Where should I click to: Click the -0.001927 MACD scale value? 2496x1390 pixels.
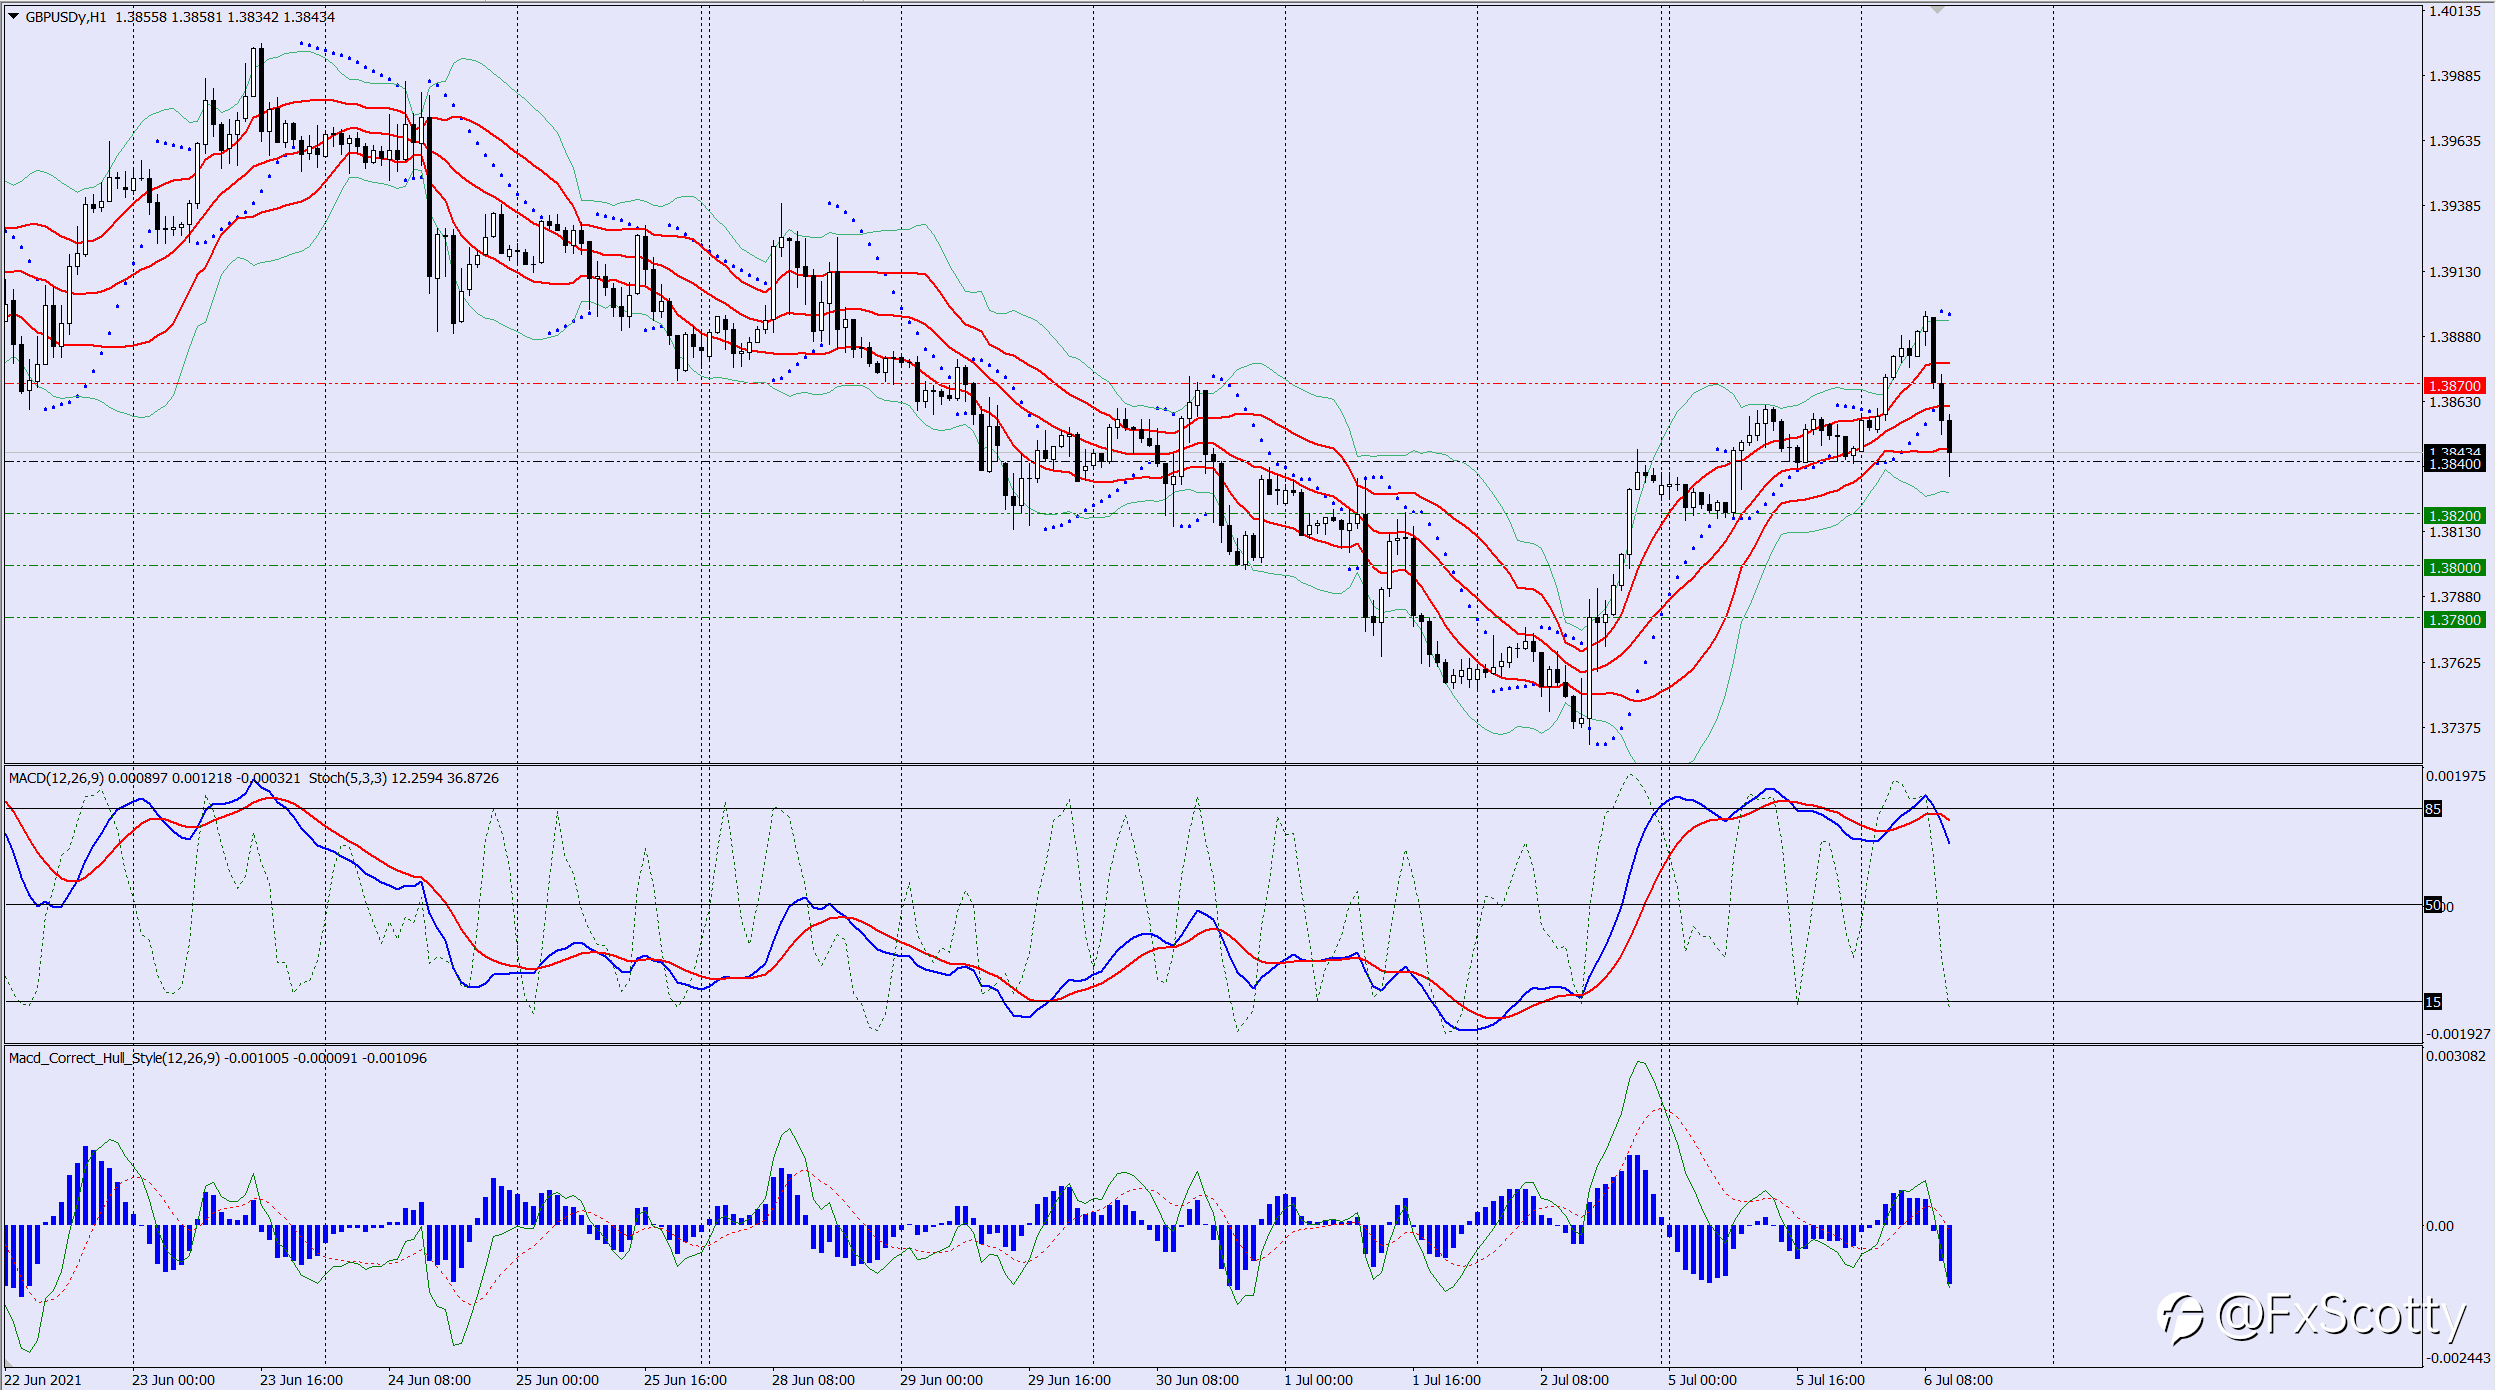[2457, 1034]
